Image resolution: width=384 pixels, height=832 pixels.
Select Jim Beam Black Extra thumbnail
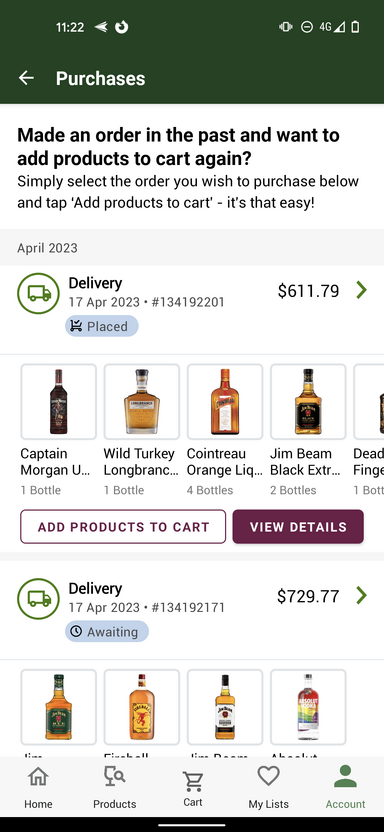(x=308, y=402)
